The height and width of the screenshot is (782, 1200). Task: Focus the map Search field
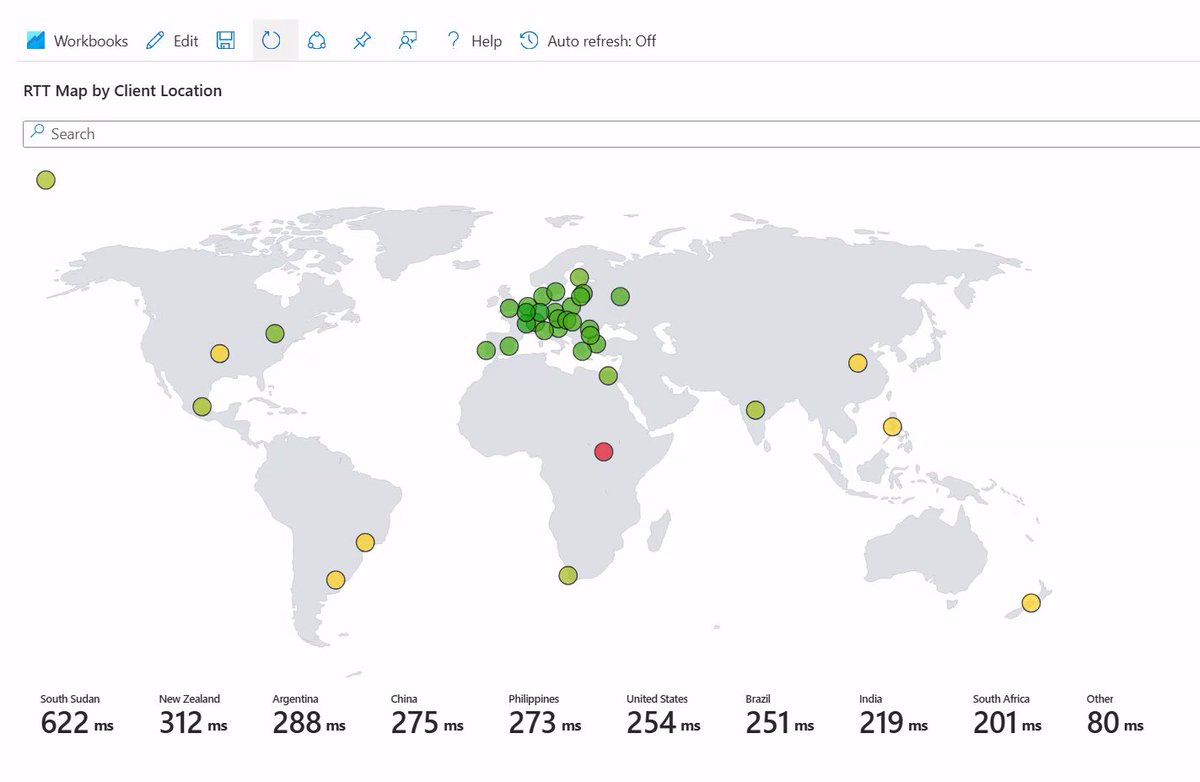611,134
